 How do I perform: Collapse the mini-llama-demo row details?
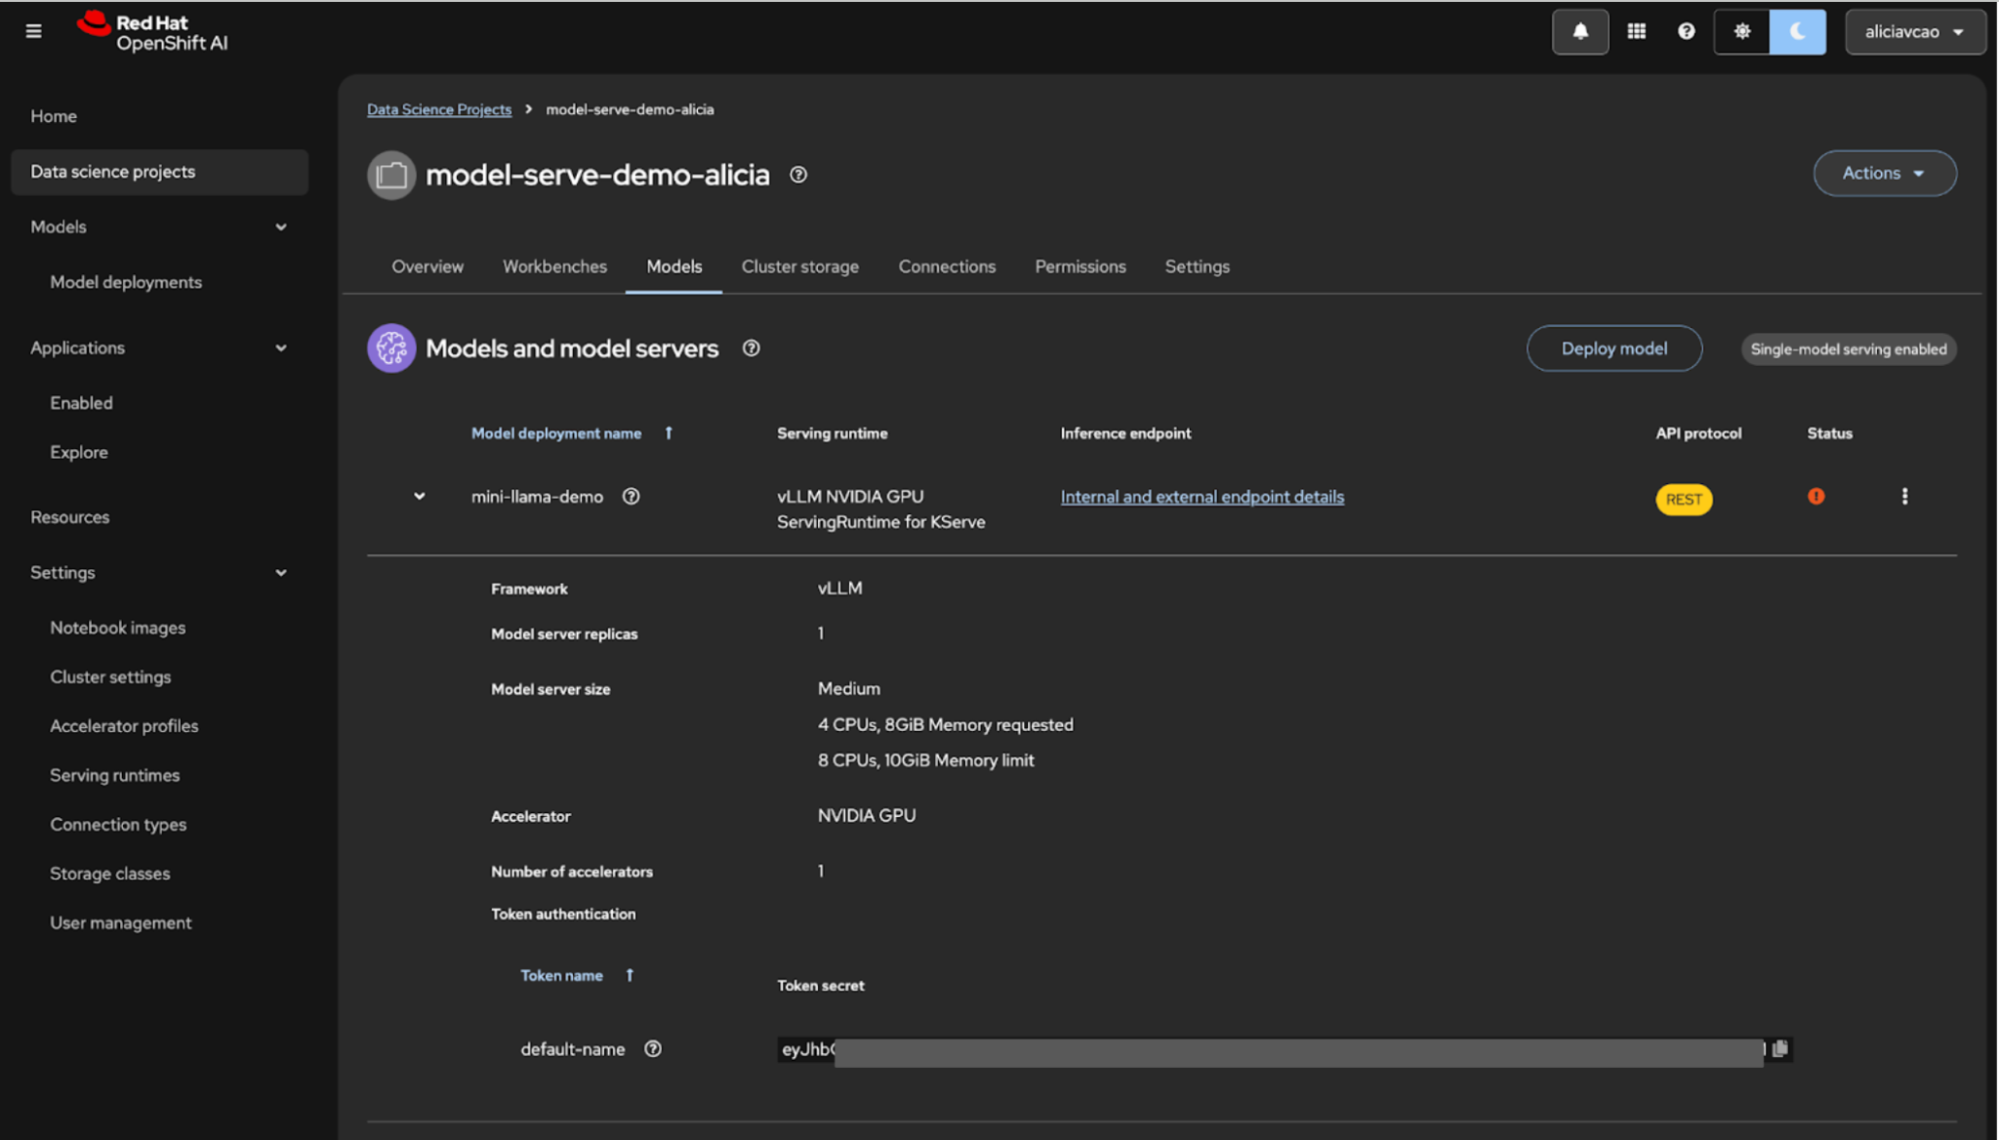click(x=419, y=497)
